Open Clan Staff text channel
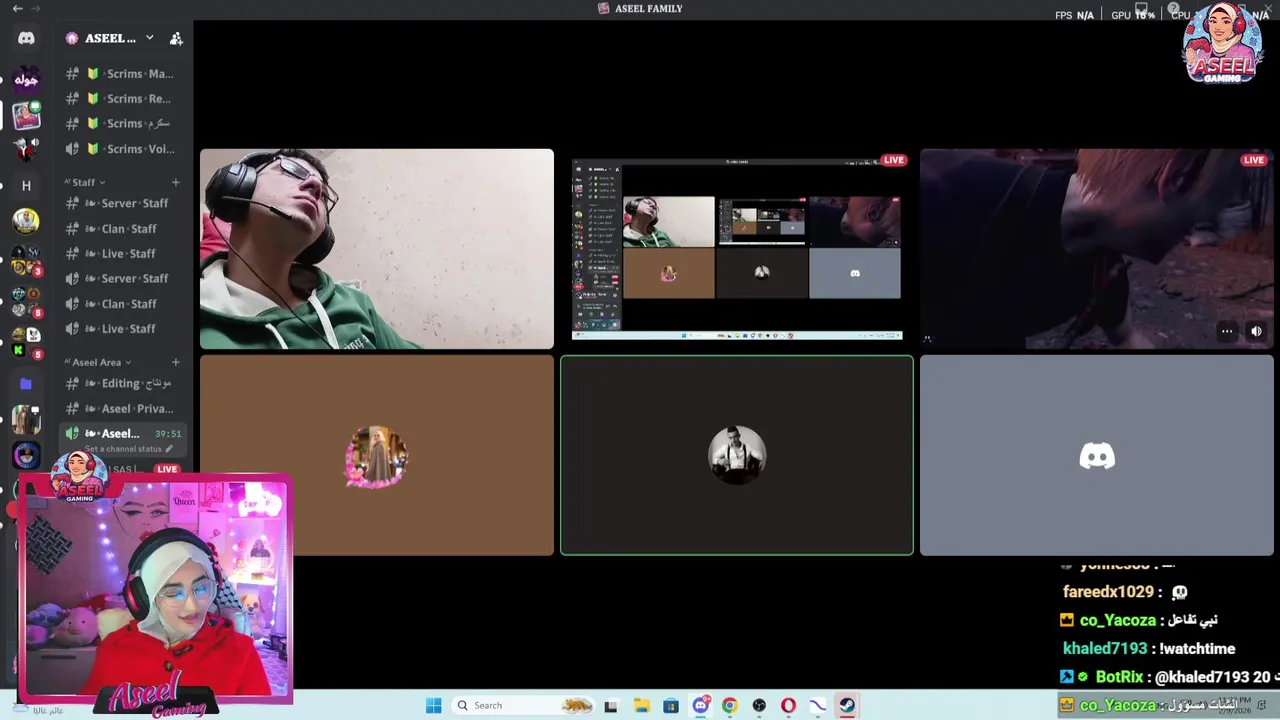1280x720 pixels. tap(124, 228)
